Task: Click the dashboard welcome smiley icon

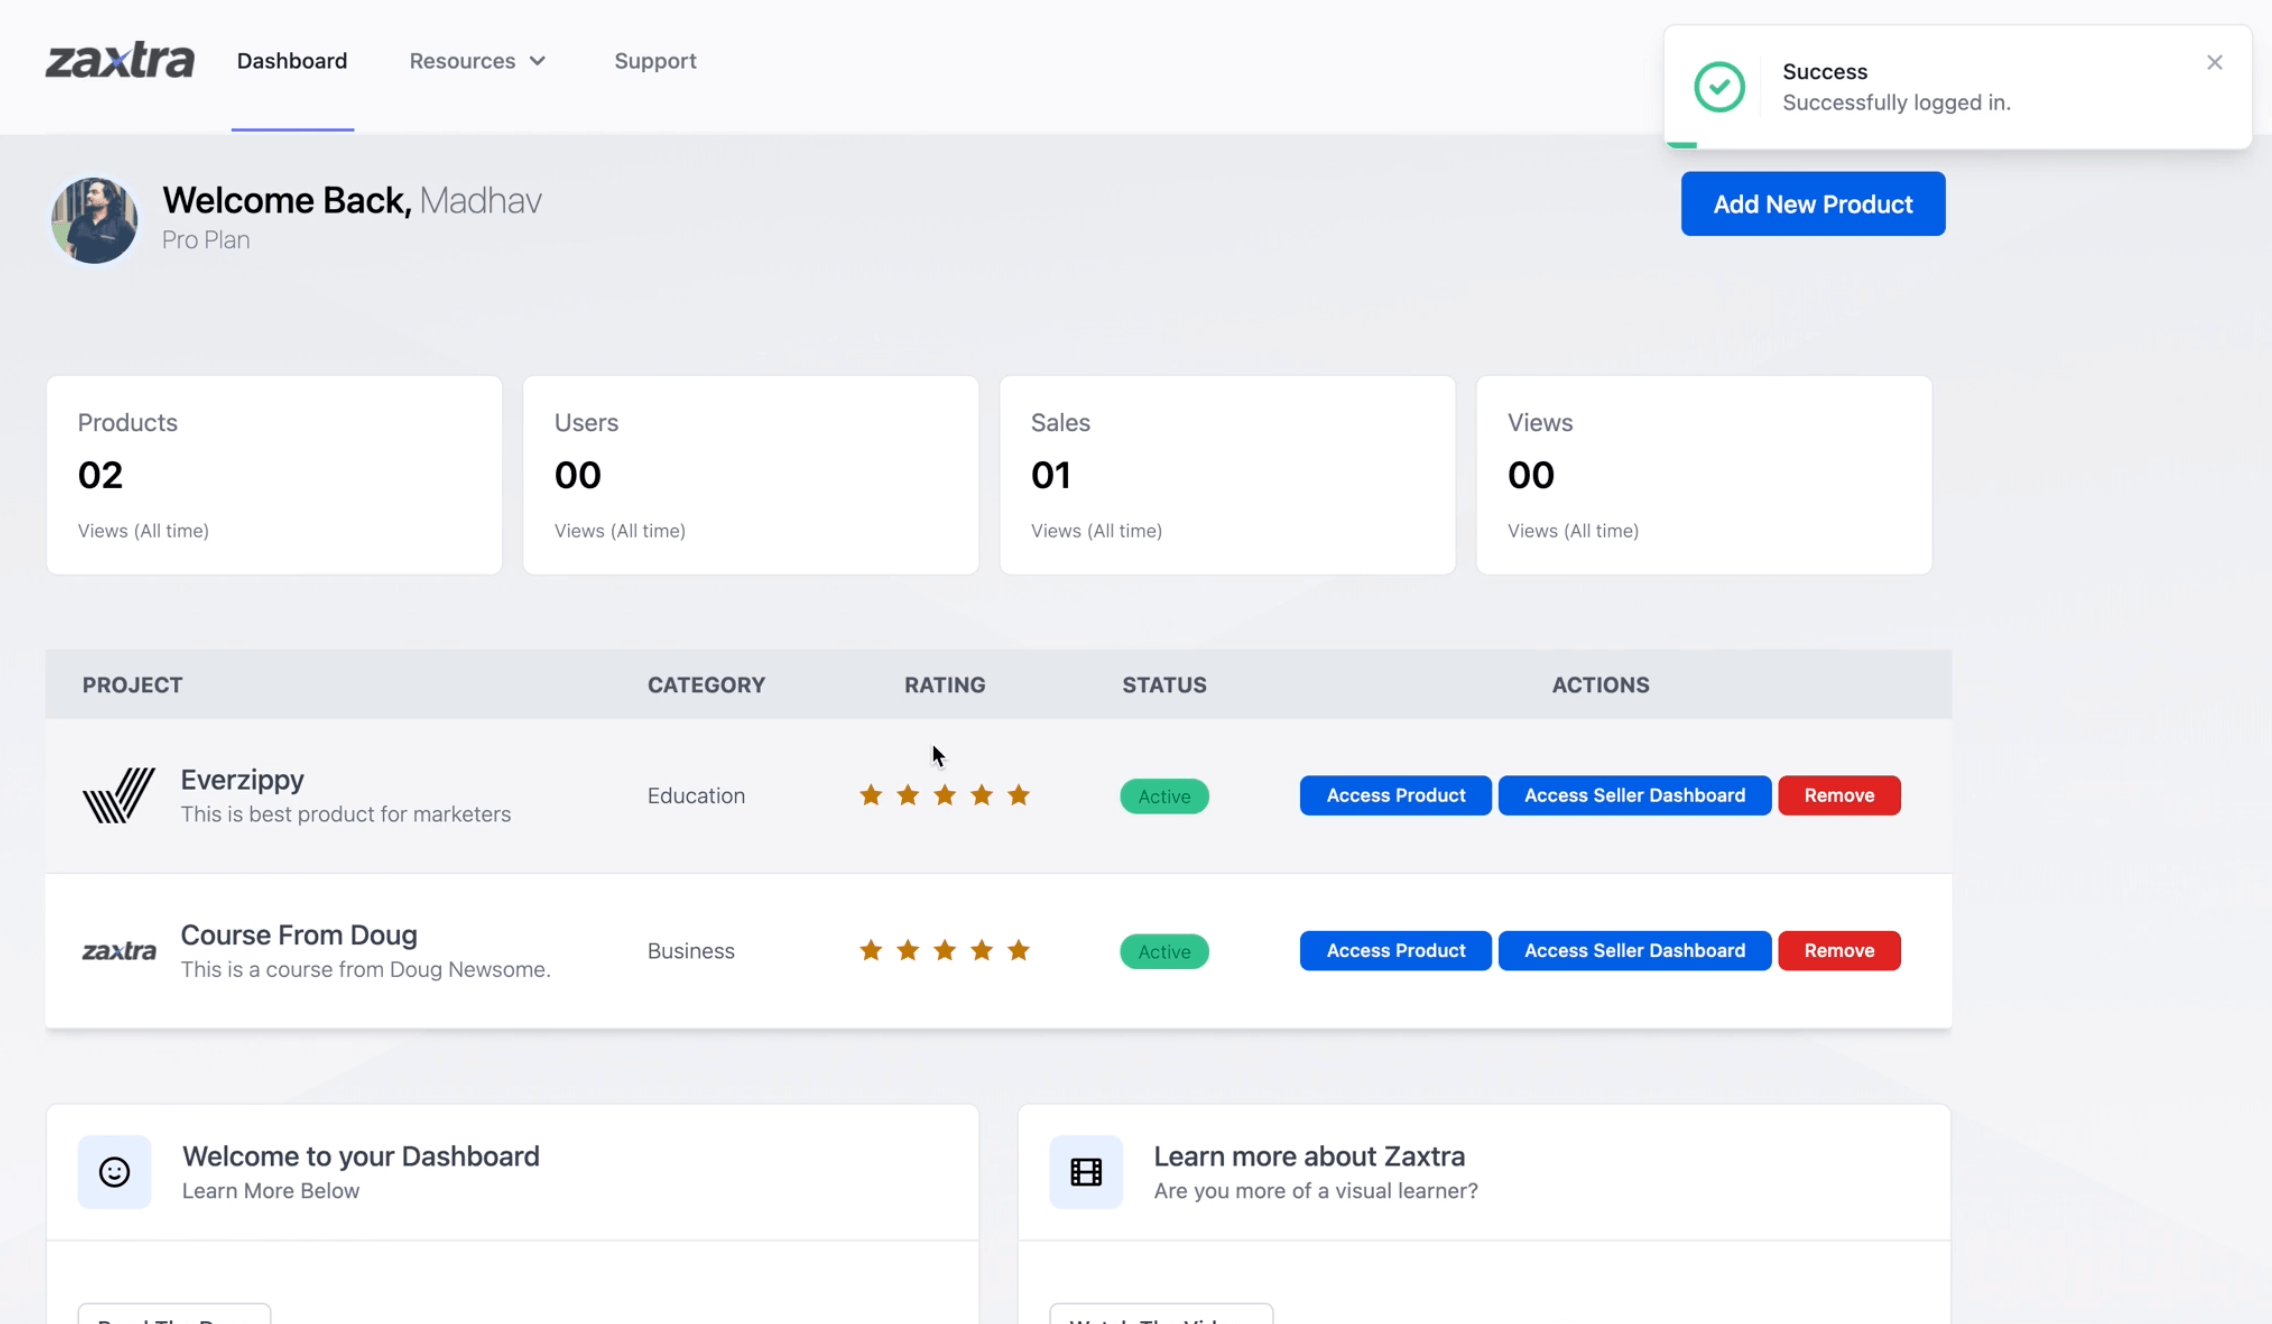Action: click(115, 1171)
